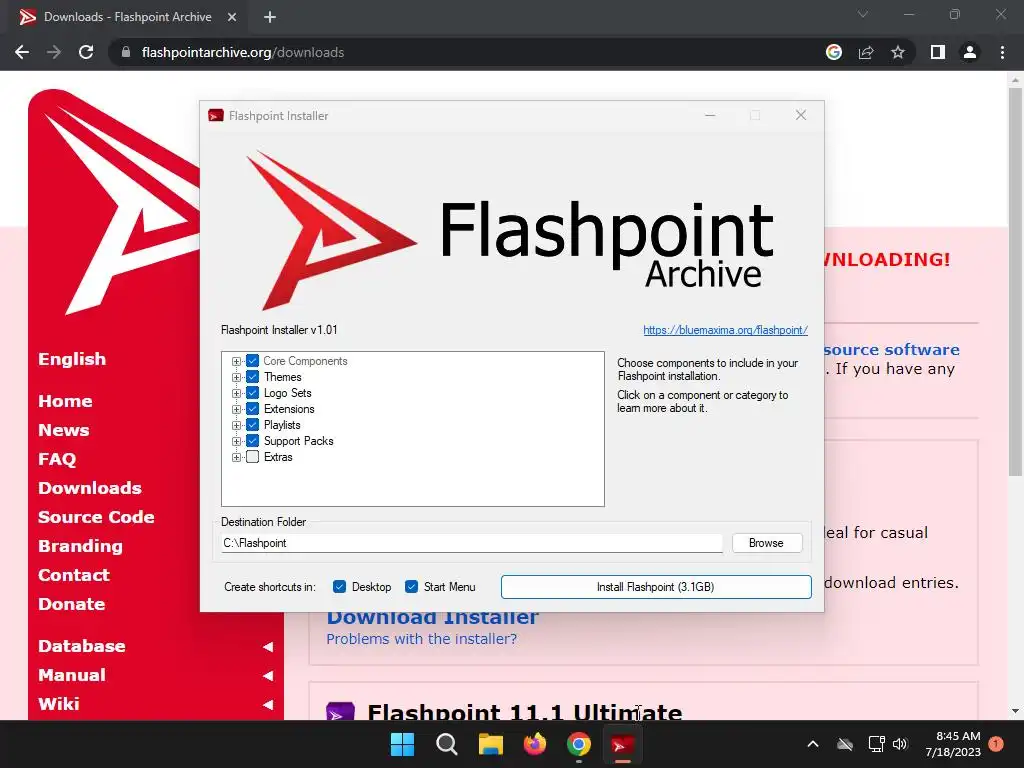Viewport: 1024px width, 768px height.
Task: Click the Chrome back arrow
Action: tap(22, 52)
